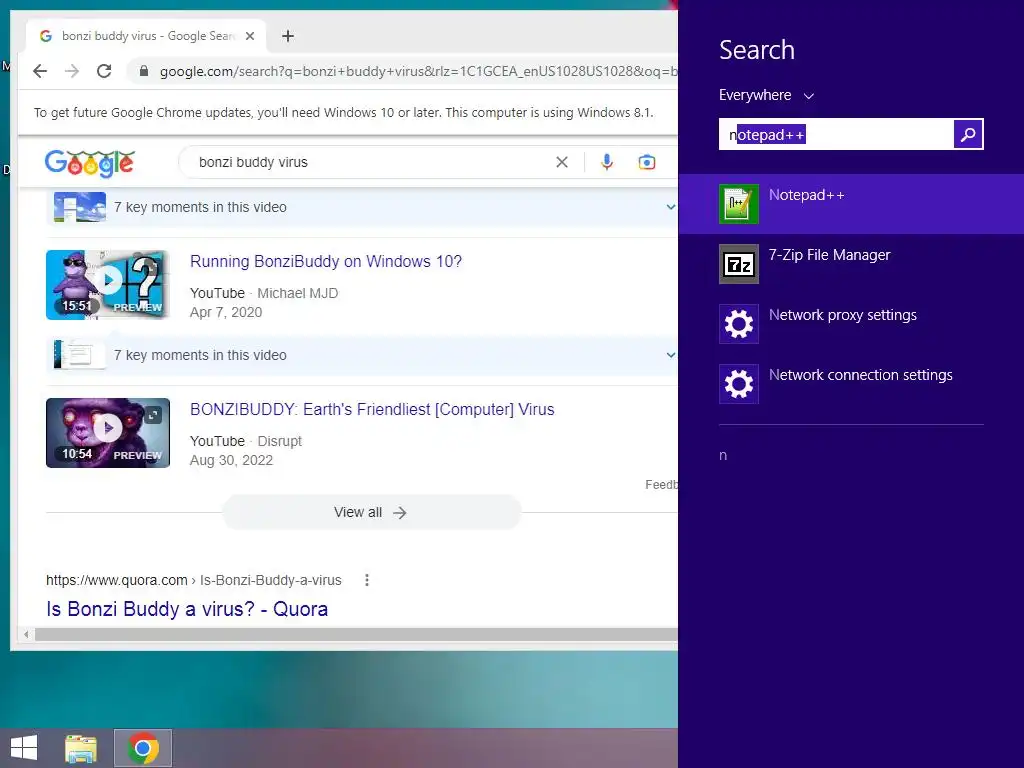Click the horizontal scrollbar in Chrome
Screen dimensions: 1024x768
click(x=356, y=634)
